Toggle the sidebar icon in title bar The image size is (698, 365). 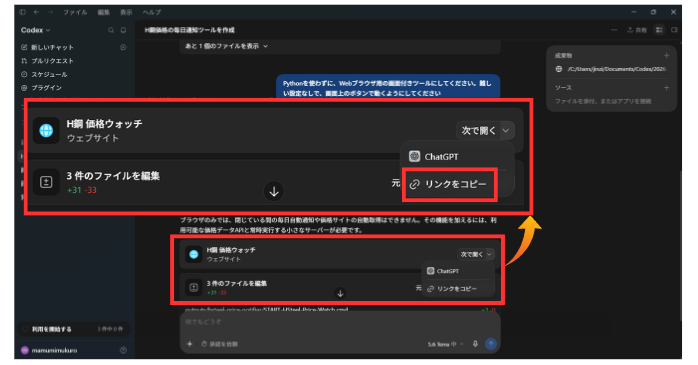(x=23, y=12)
